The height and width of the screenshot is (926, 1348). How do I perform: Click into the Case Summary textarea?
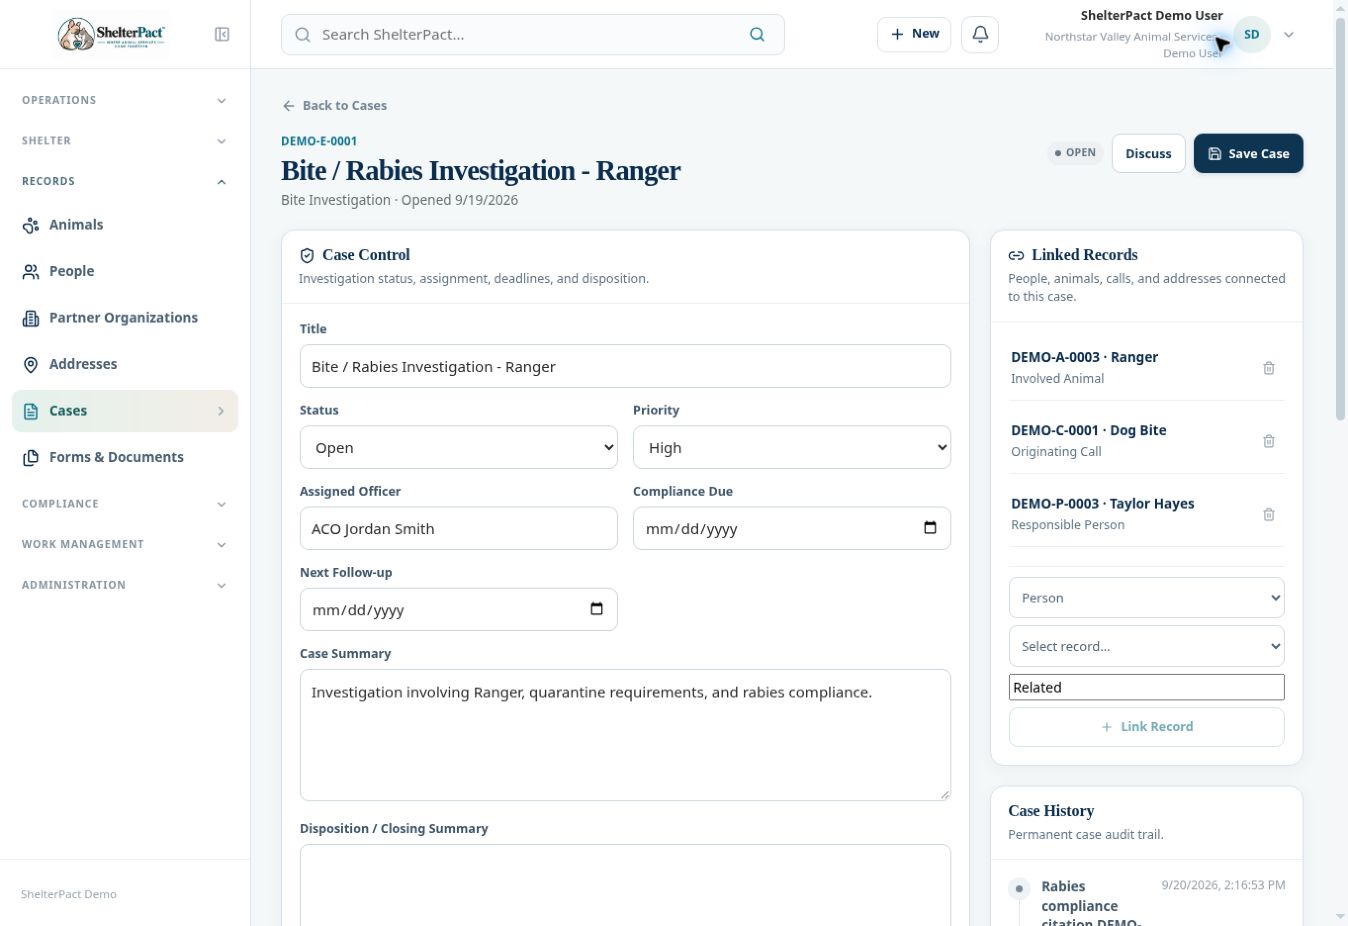[625, 735]
